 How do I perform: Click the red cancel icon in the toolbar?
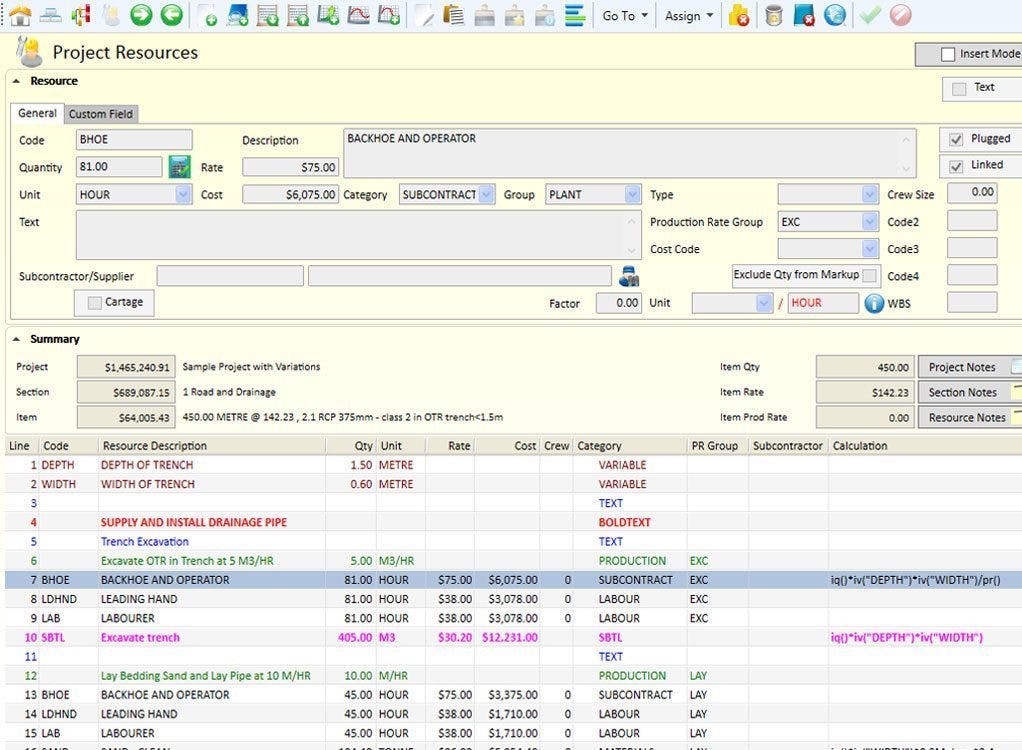pyautogui.click(x=901, y=15)
